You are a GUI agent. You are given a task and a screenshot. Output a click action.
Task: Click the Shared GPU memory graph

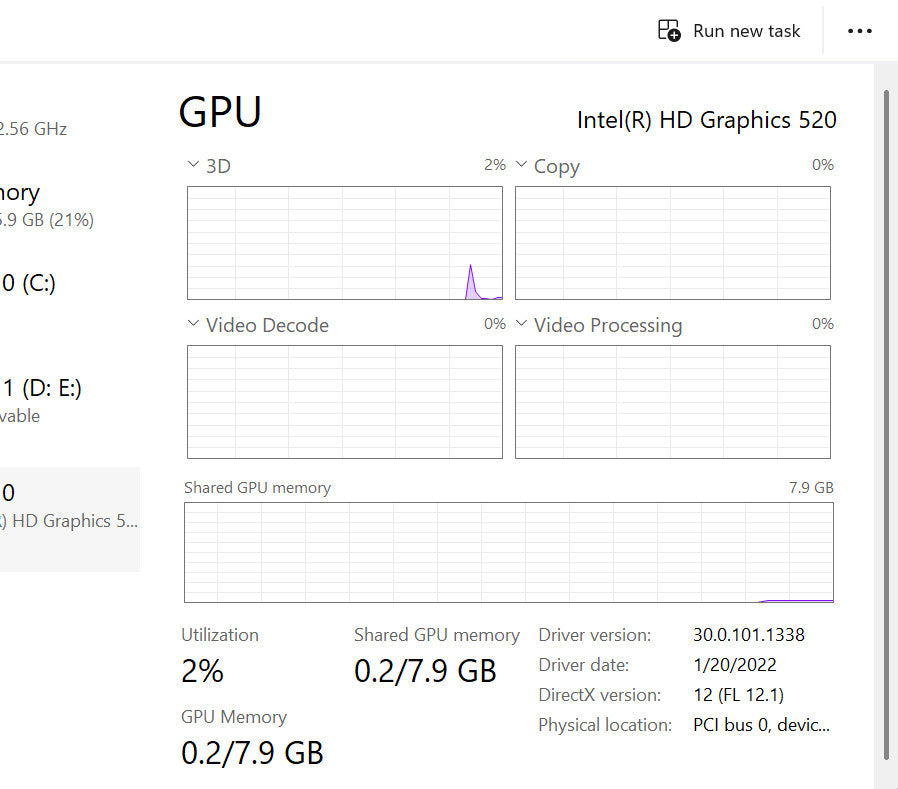click(508, 551)
